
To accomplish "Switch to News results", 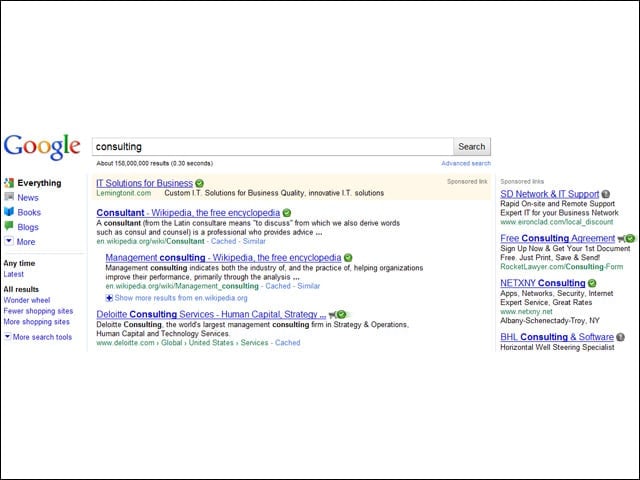I will click(28, 198).
